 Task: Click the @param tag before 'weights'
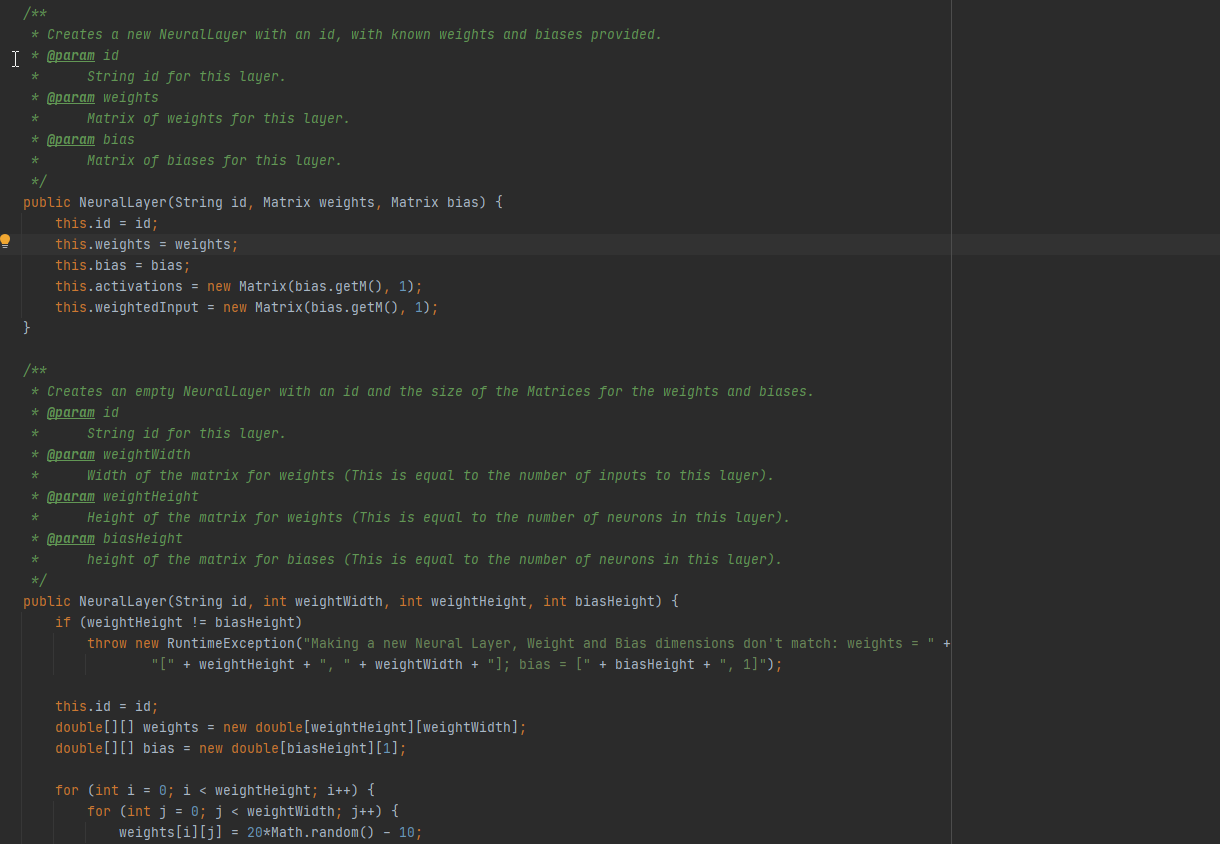pyautogui.click(x=70, y=98)
